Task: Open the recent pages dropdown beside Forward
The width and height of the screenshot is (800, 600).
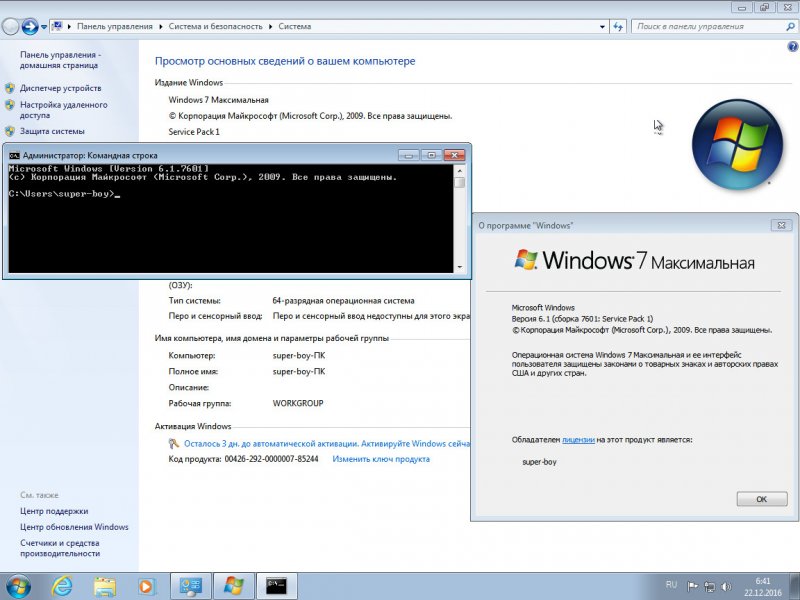Action: click(44, 27)
